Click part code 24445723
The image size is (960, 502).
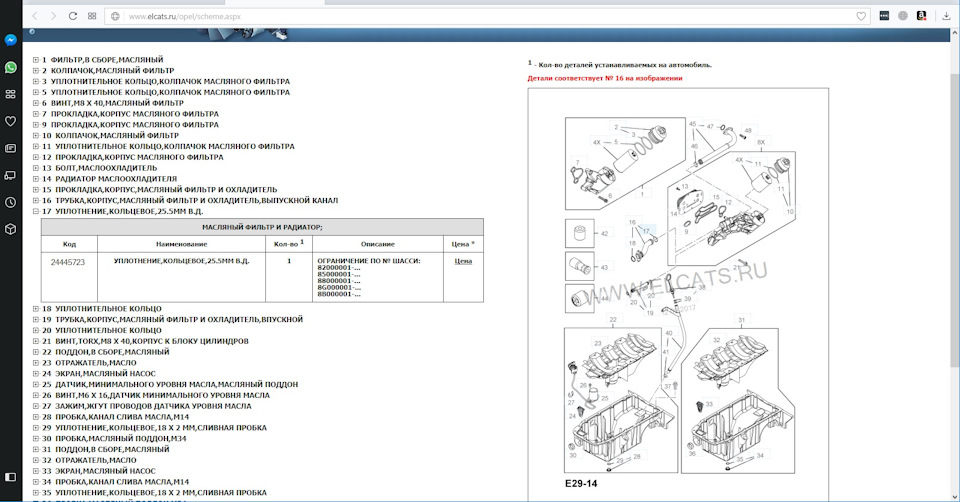point(68,262)
